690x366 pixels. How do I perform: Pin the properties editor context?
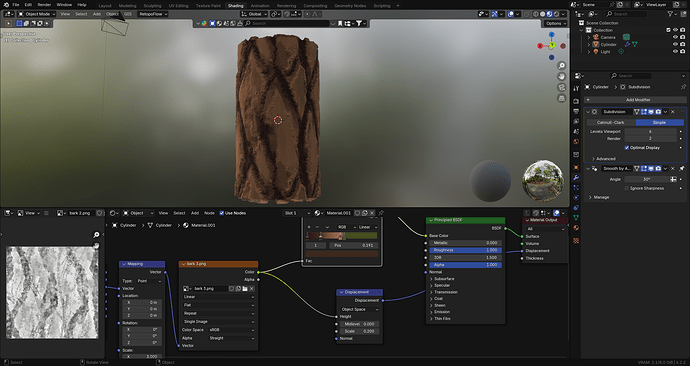click(683, 87)
